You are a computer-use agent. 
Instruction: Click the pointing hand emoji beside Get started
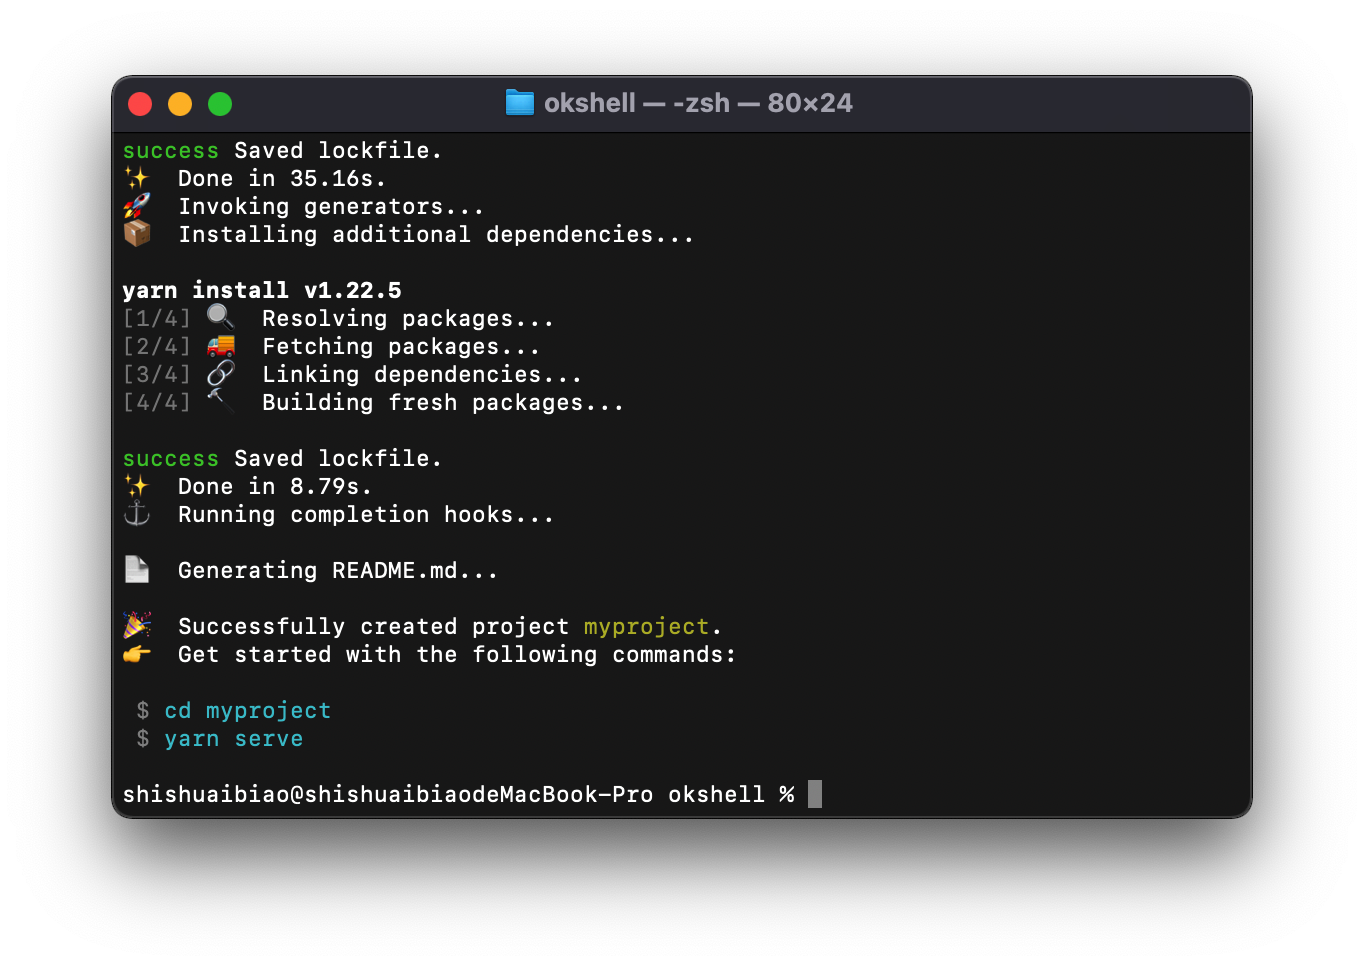point(137,654)
